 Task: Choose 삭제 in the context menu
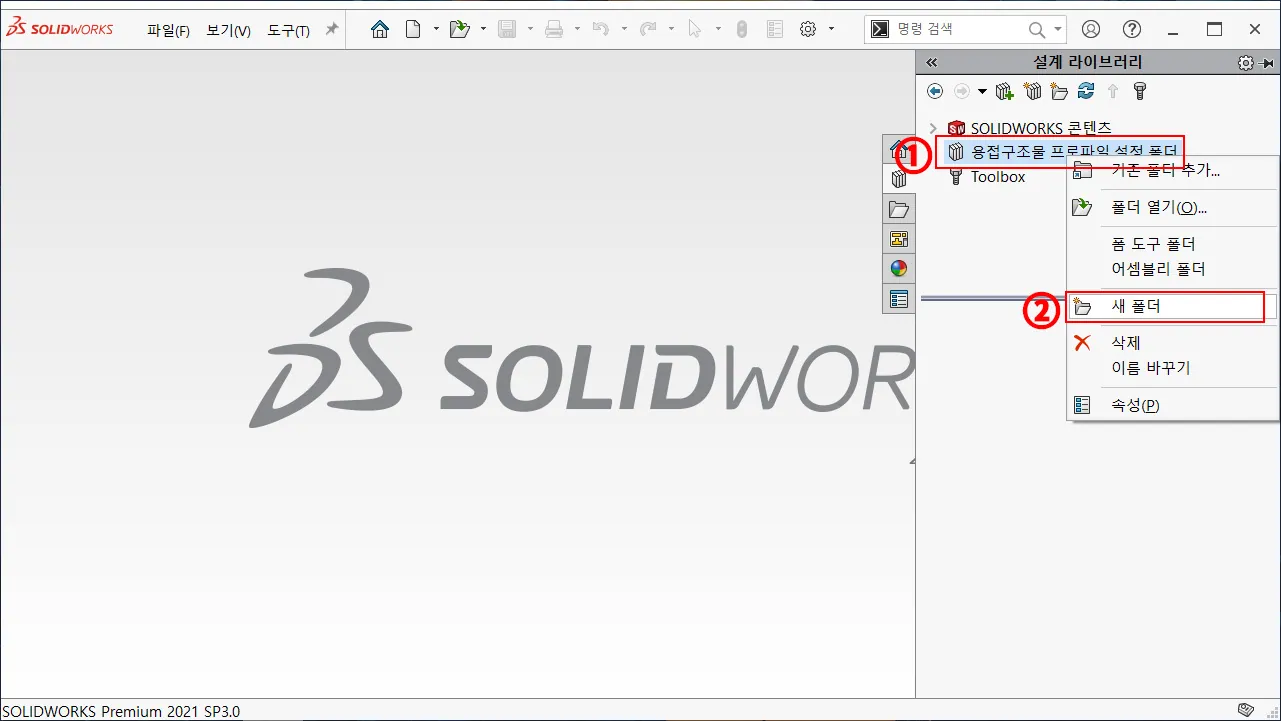(1173, 343)
